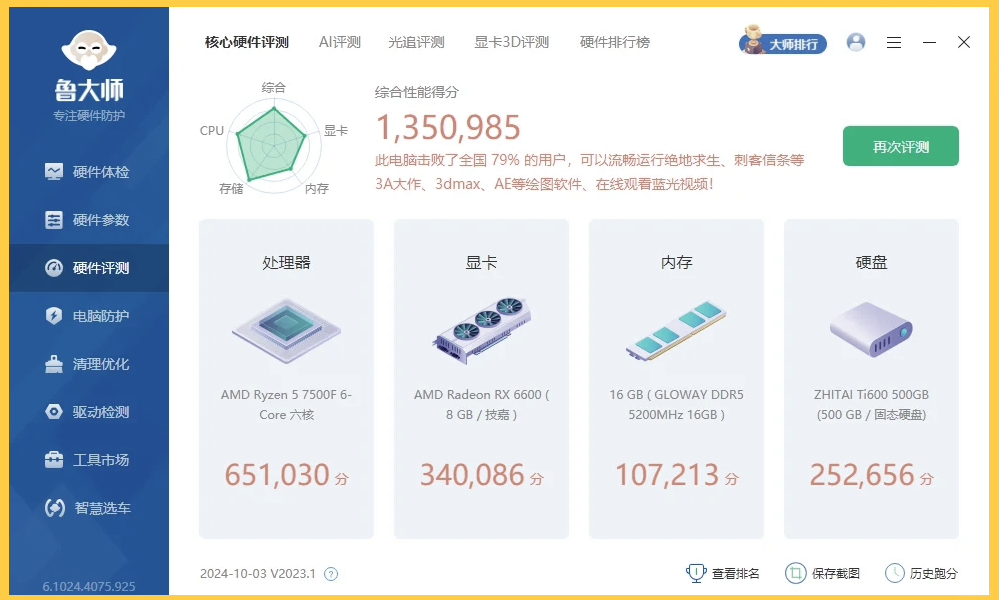Open 驱动检测 from the sidebar
The image size is (999, 600).
coord(89,412)
